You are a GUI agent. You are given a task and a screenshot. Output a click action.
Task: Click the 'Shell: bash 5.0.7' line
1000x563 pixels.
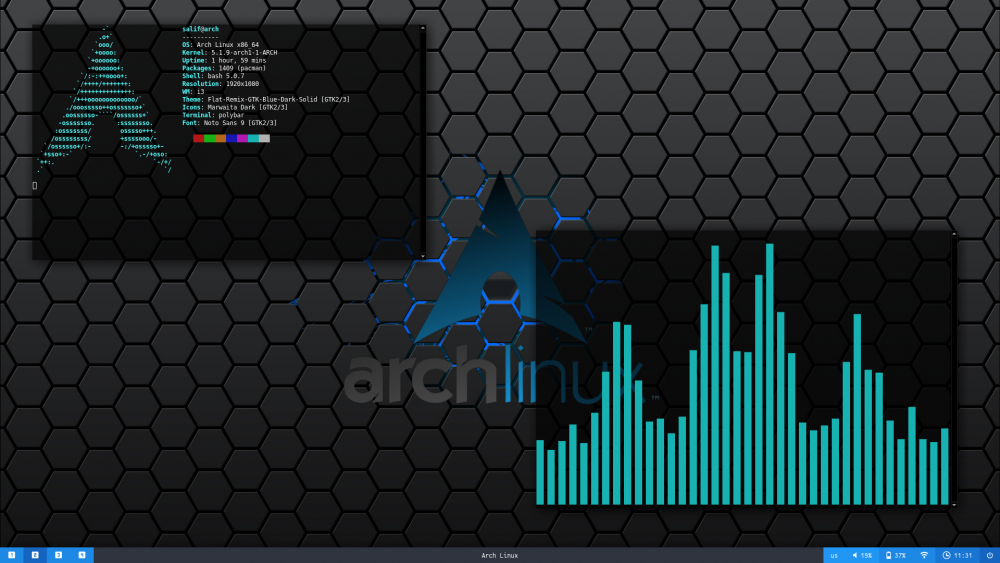[213, 76]
